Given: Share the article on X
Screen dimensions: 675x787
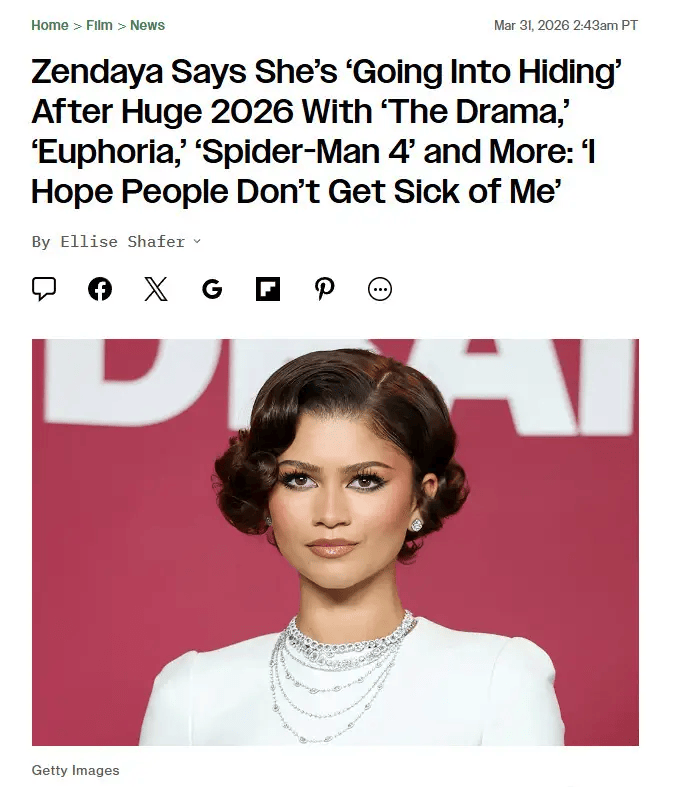Looking at the screenshot, I should click(x=156, y=290).
